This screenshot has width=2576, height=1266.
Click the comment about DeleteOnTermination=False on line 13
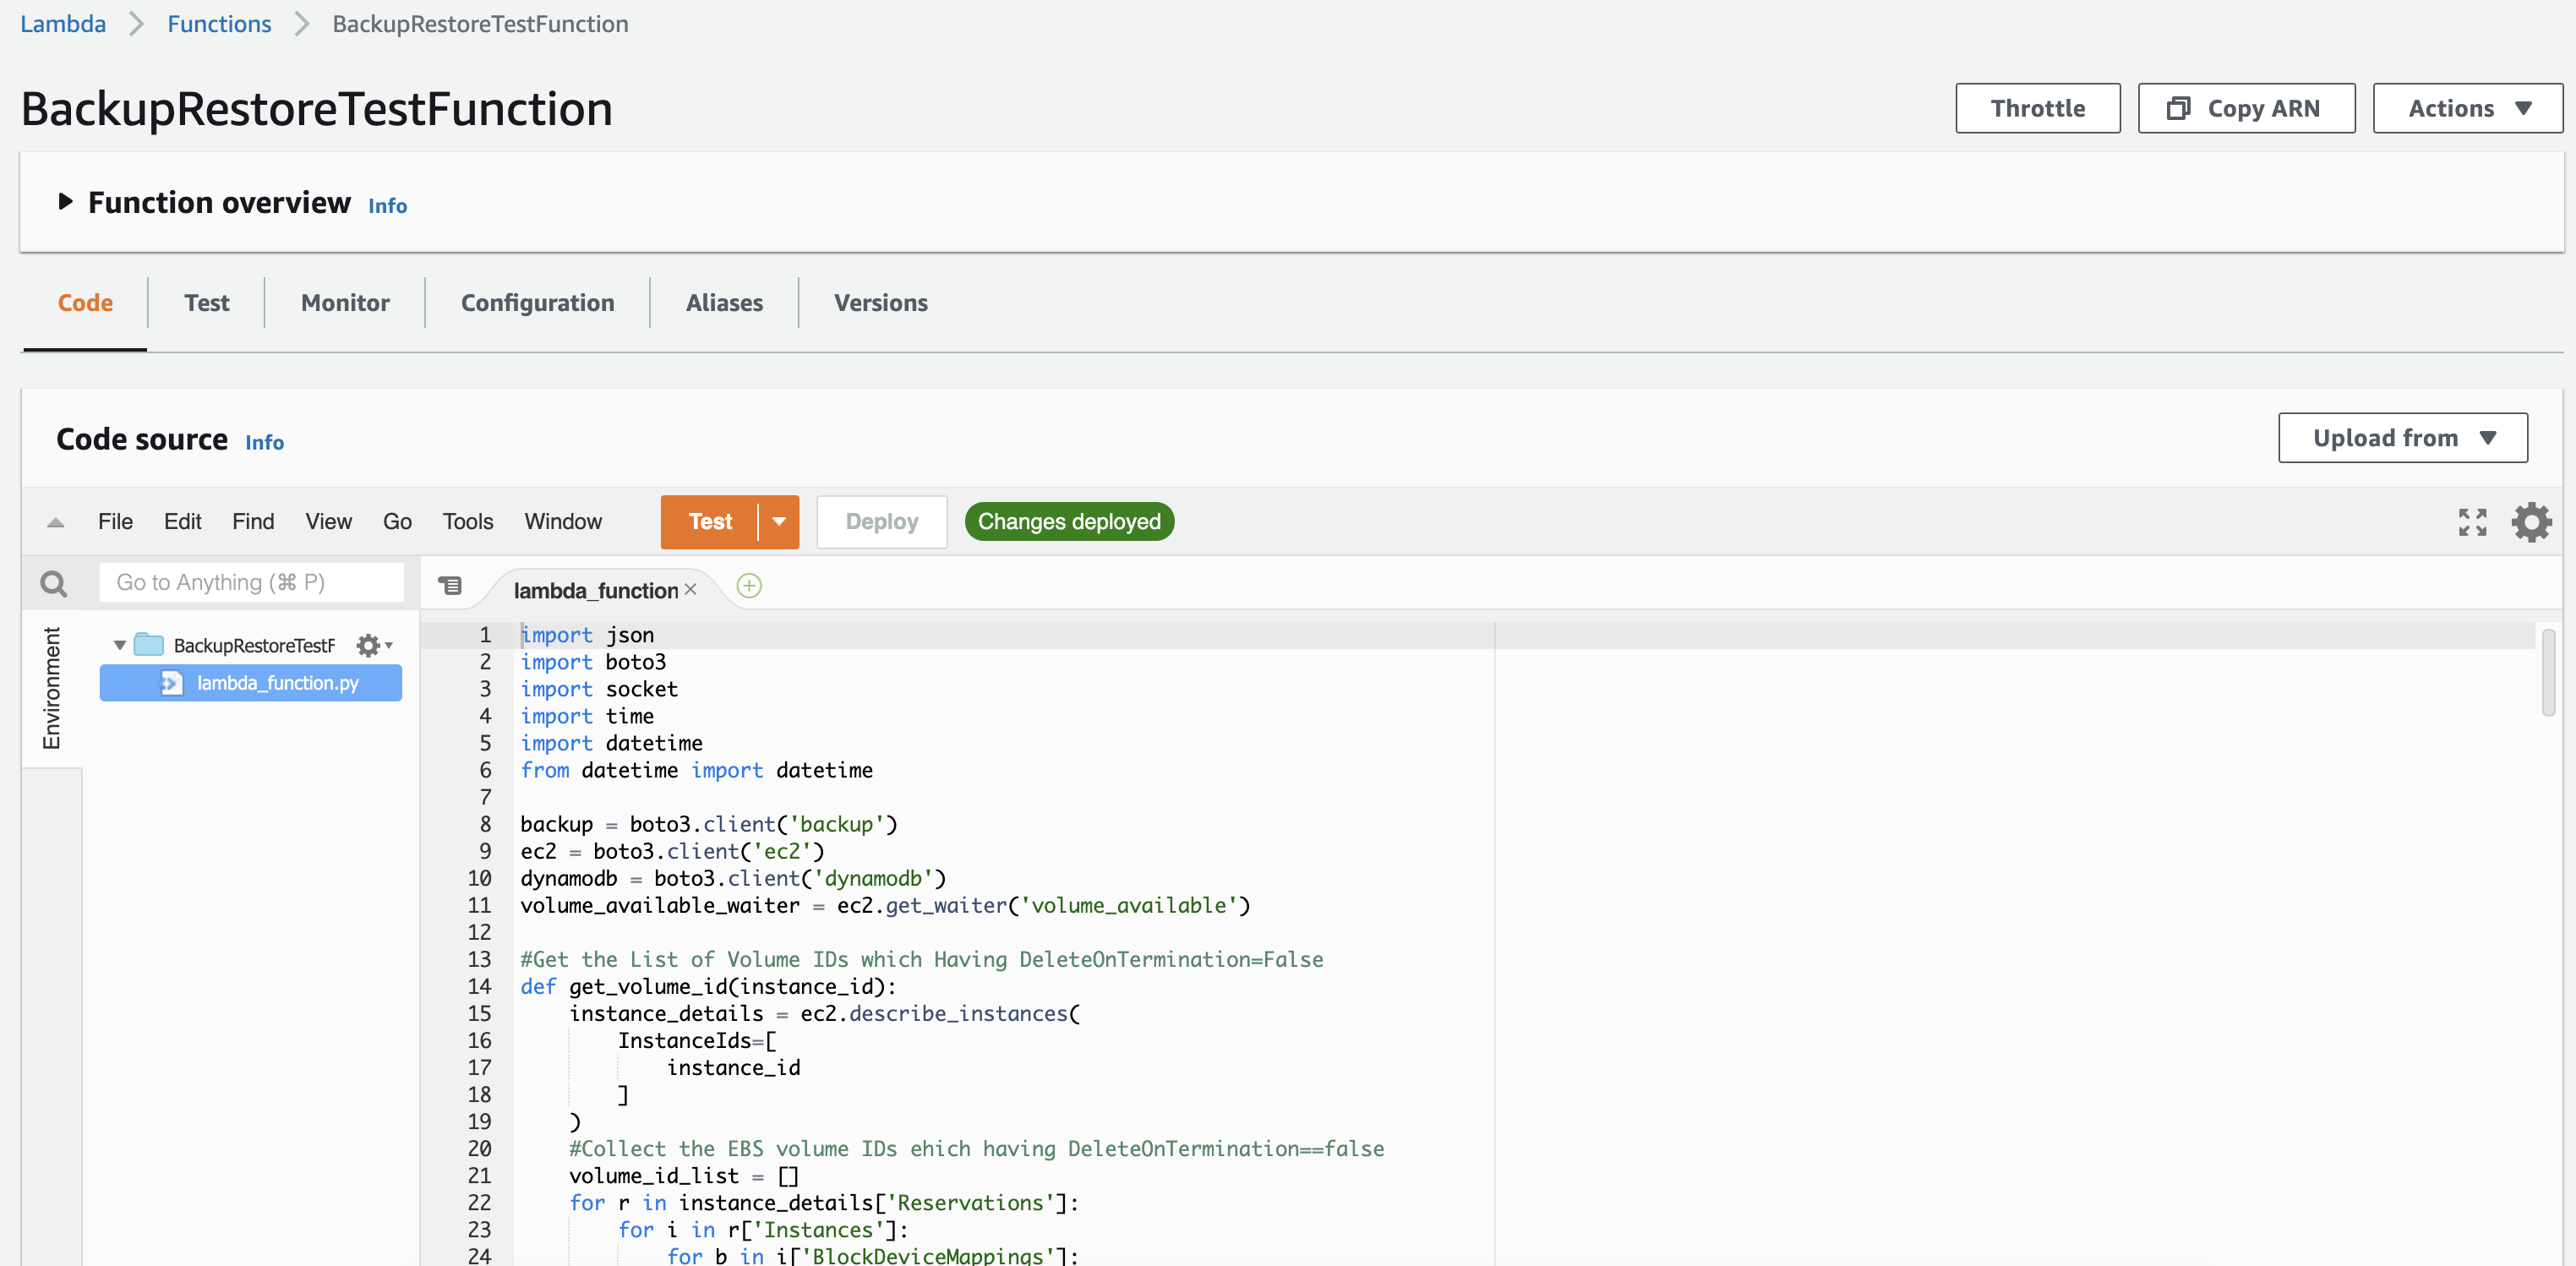point(922,960)
